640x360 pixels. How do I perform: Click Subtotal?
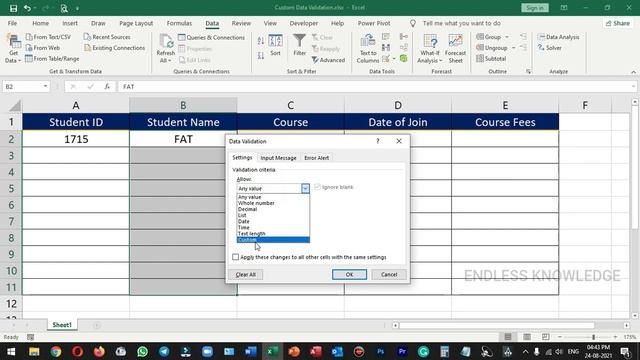coord(491,59)
